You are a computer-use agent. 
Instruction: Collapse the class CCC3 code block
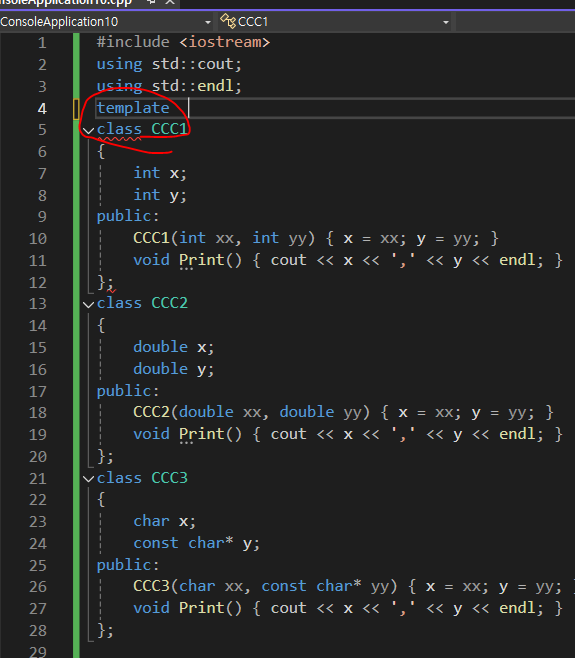(88, 479)
